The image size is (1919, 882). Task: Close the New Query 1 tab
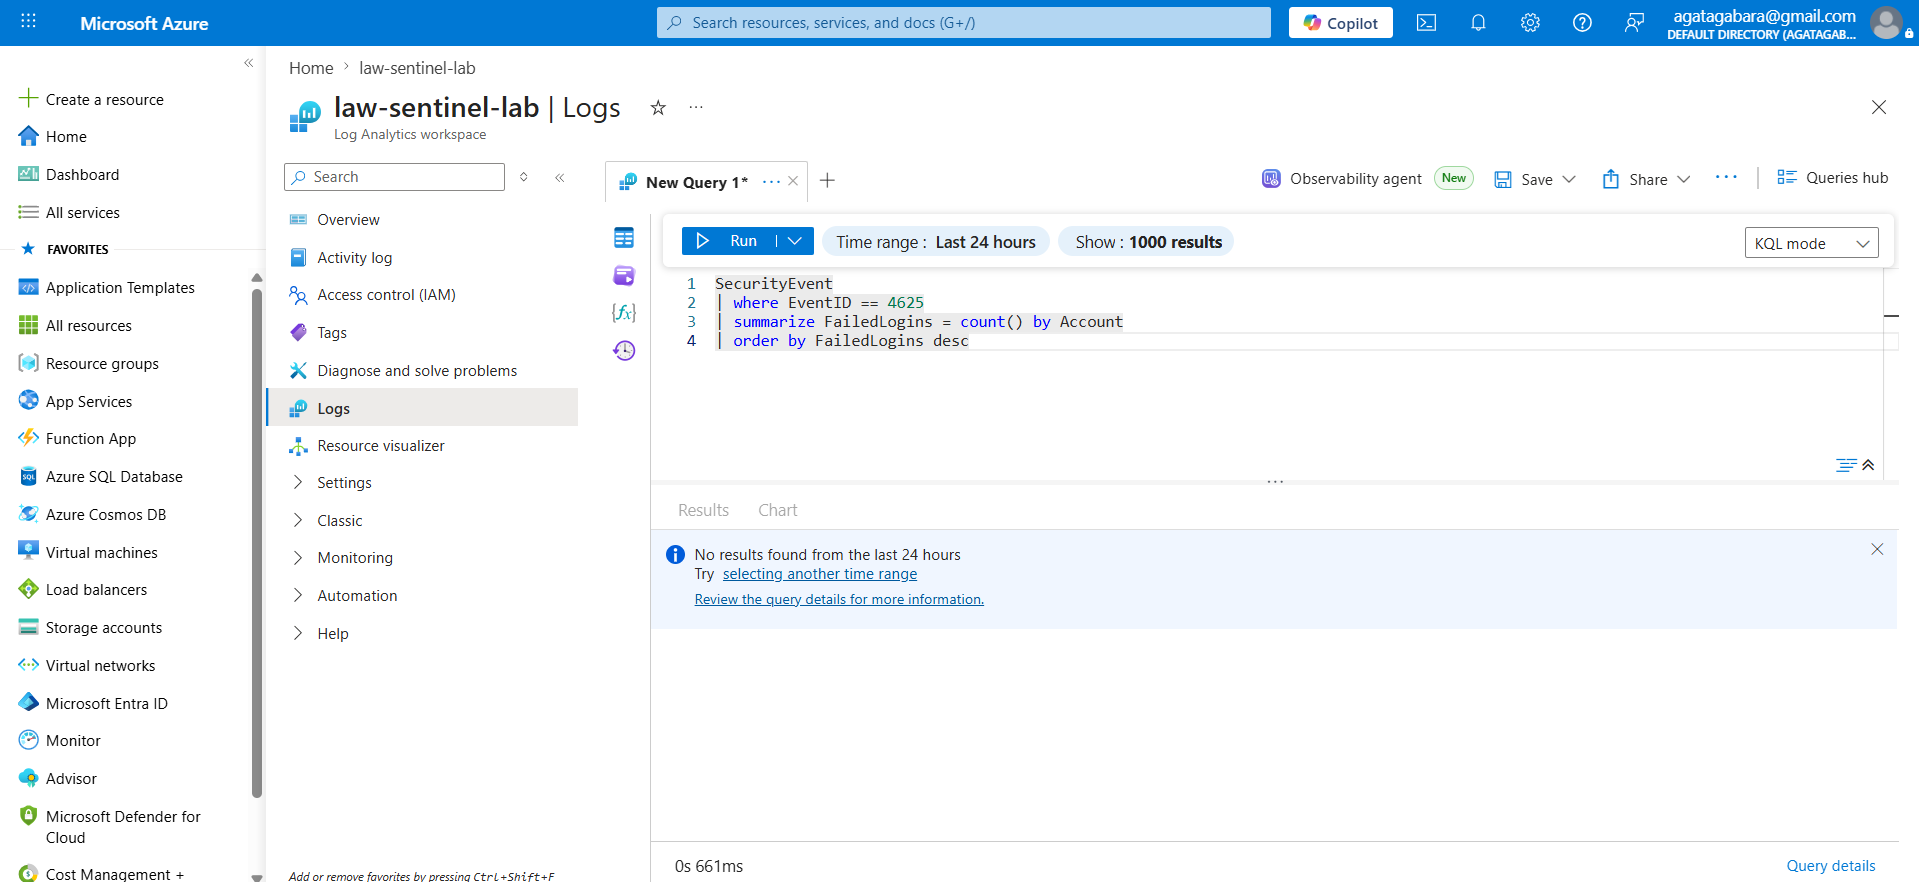793,181
